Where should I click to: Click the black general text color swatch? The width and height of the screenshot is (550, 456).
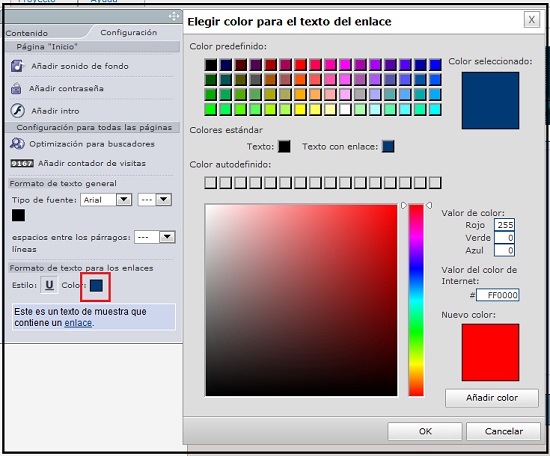(x=18, y=215)
